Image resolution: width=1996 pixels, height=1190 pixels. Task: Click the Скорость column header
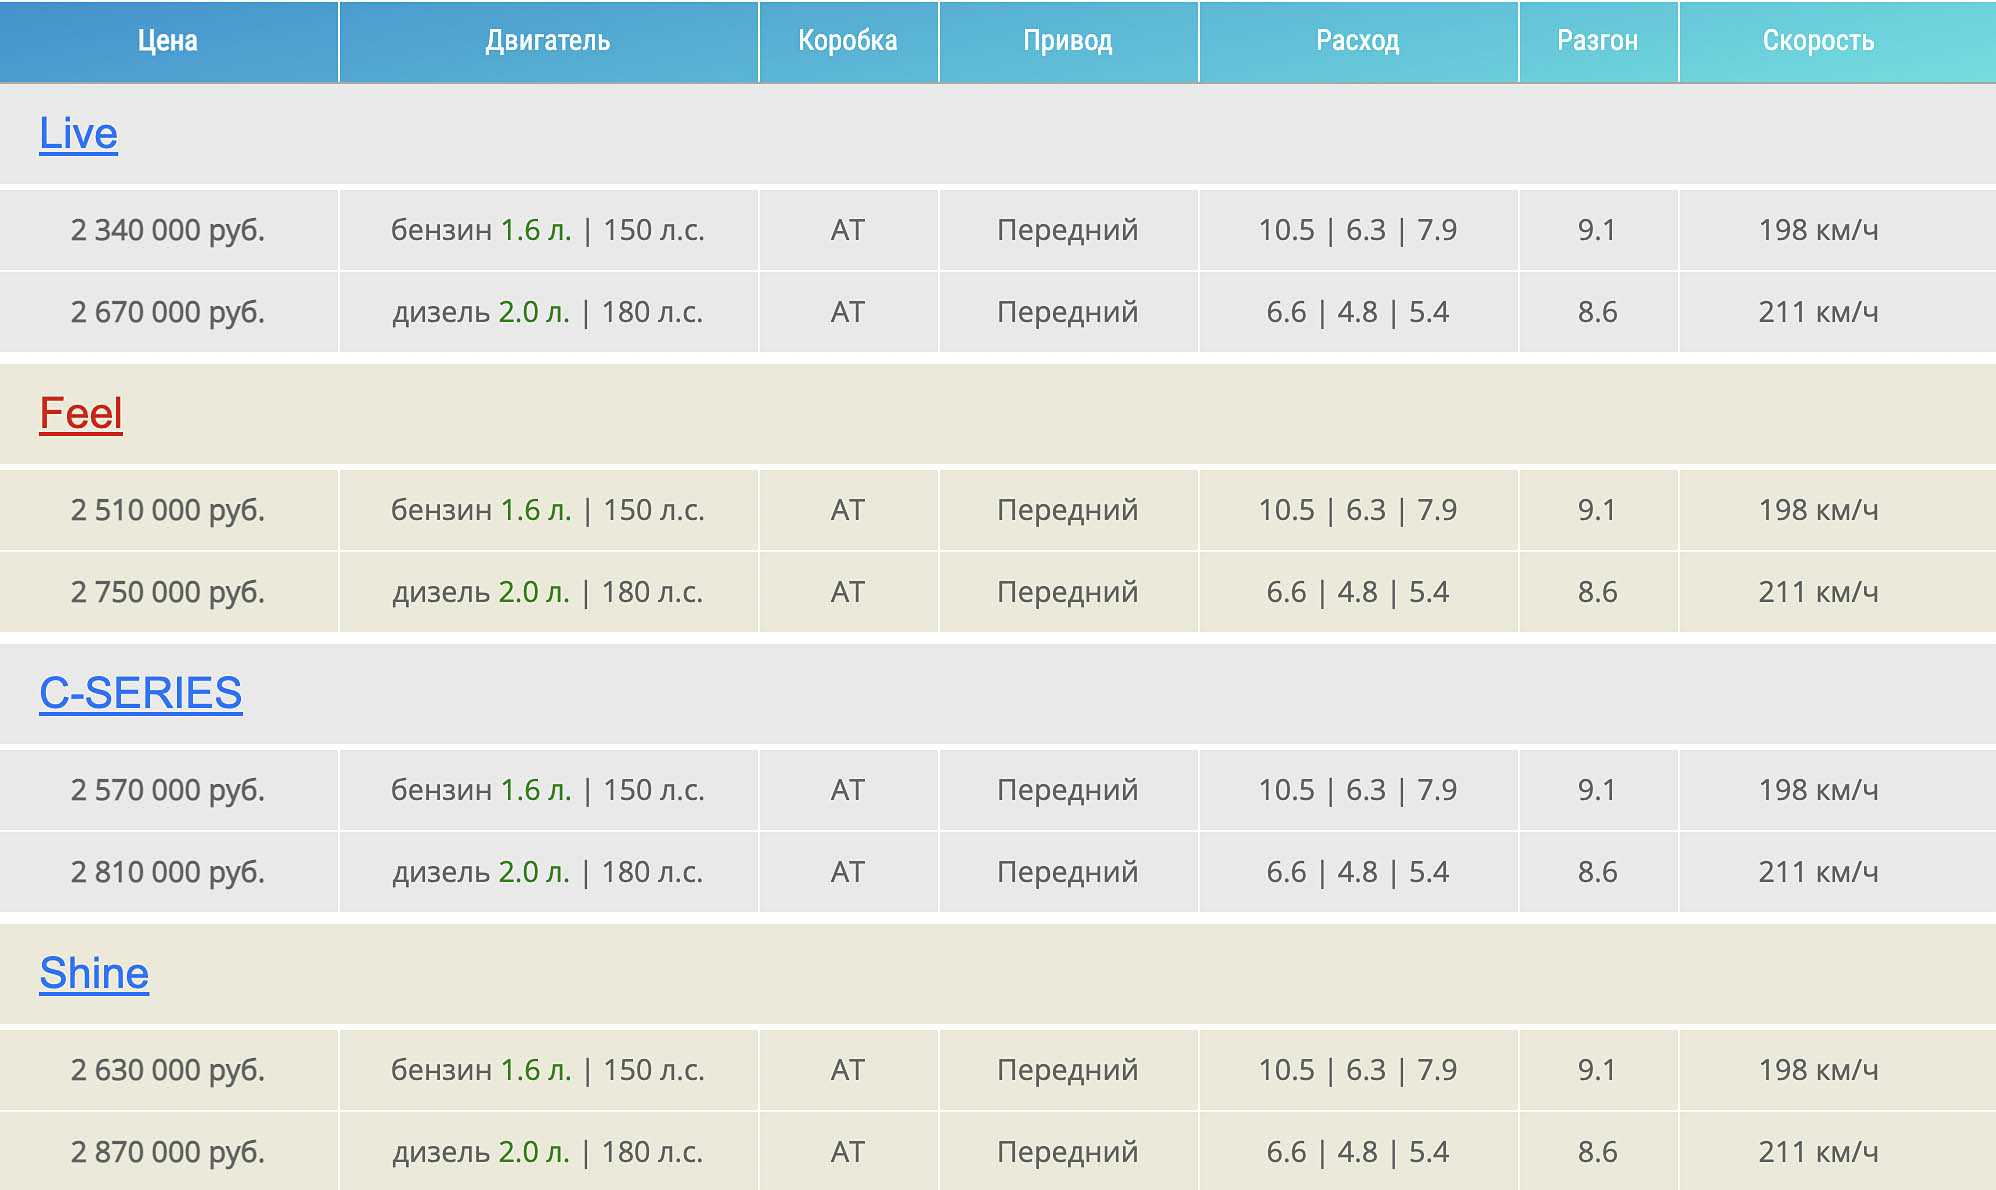pos(1818,41)
